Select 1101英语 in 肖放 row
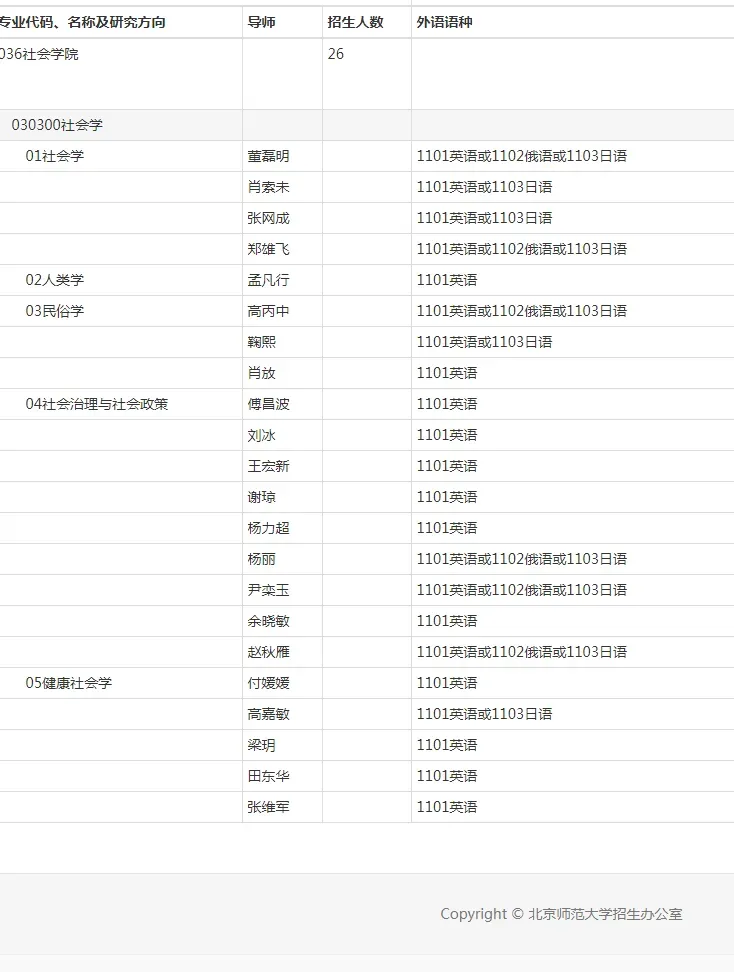The image size is (734, 972). (x=447, y=373)
